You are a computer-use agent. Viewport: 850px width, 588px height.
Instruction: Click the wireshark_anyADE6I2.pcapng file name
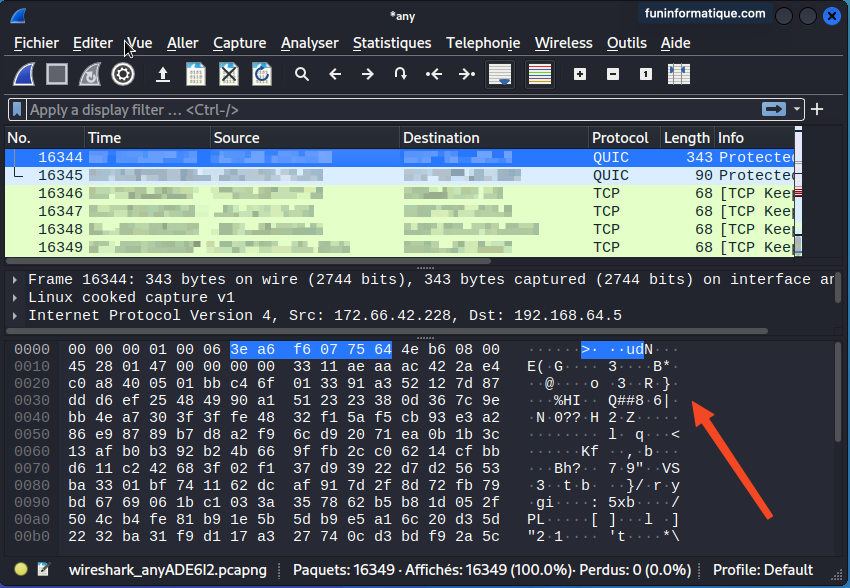point(168,570)
